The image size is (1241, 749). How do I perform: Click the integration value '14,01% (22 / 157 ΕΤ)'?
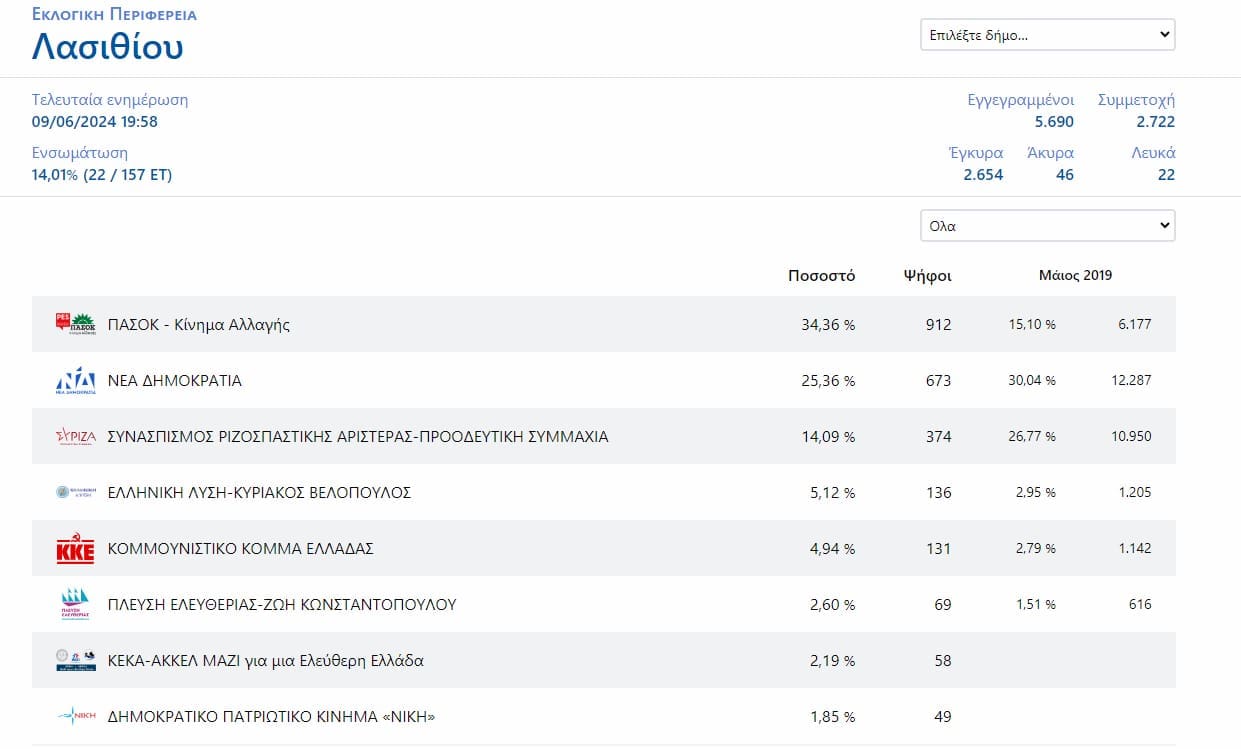(102, 175)
